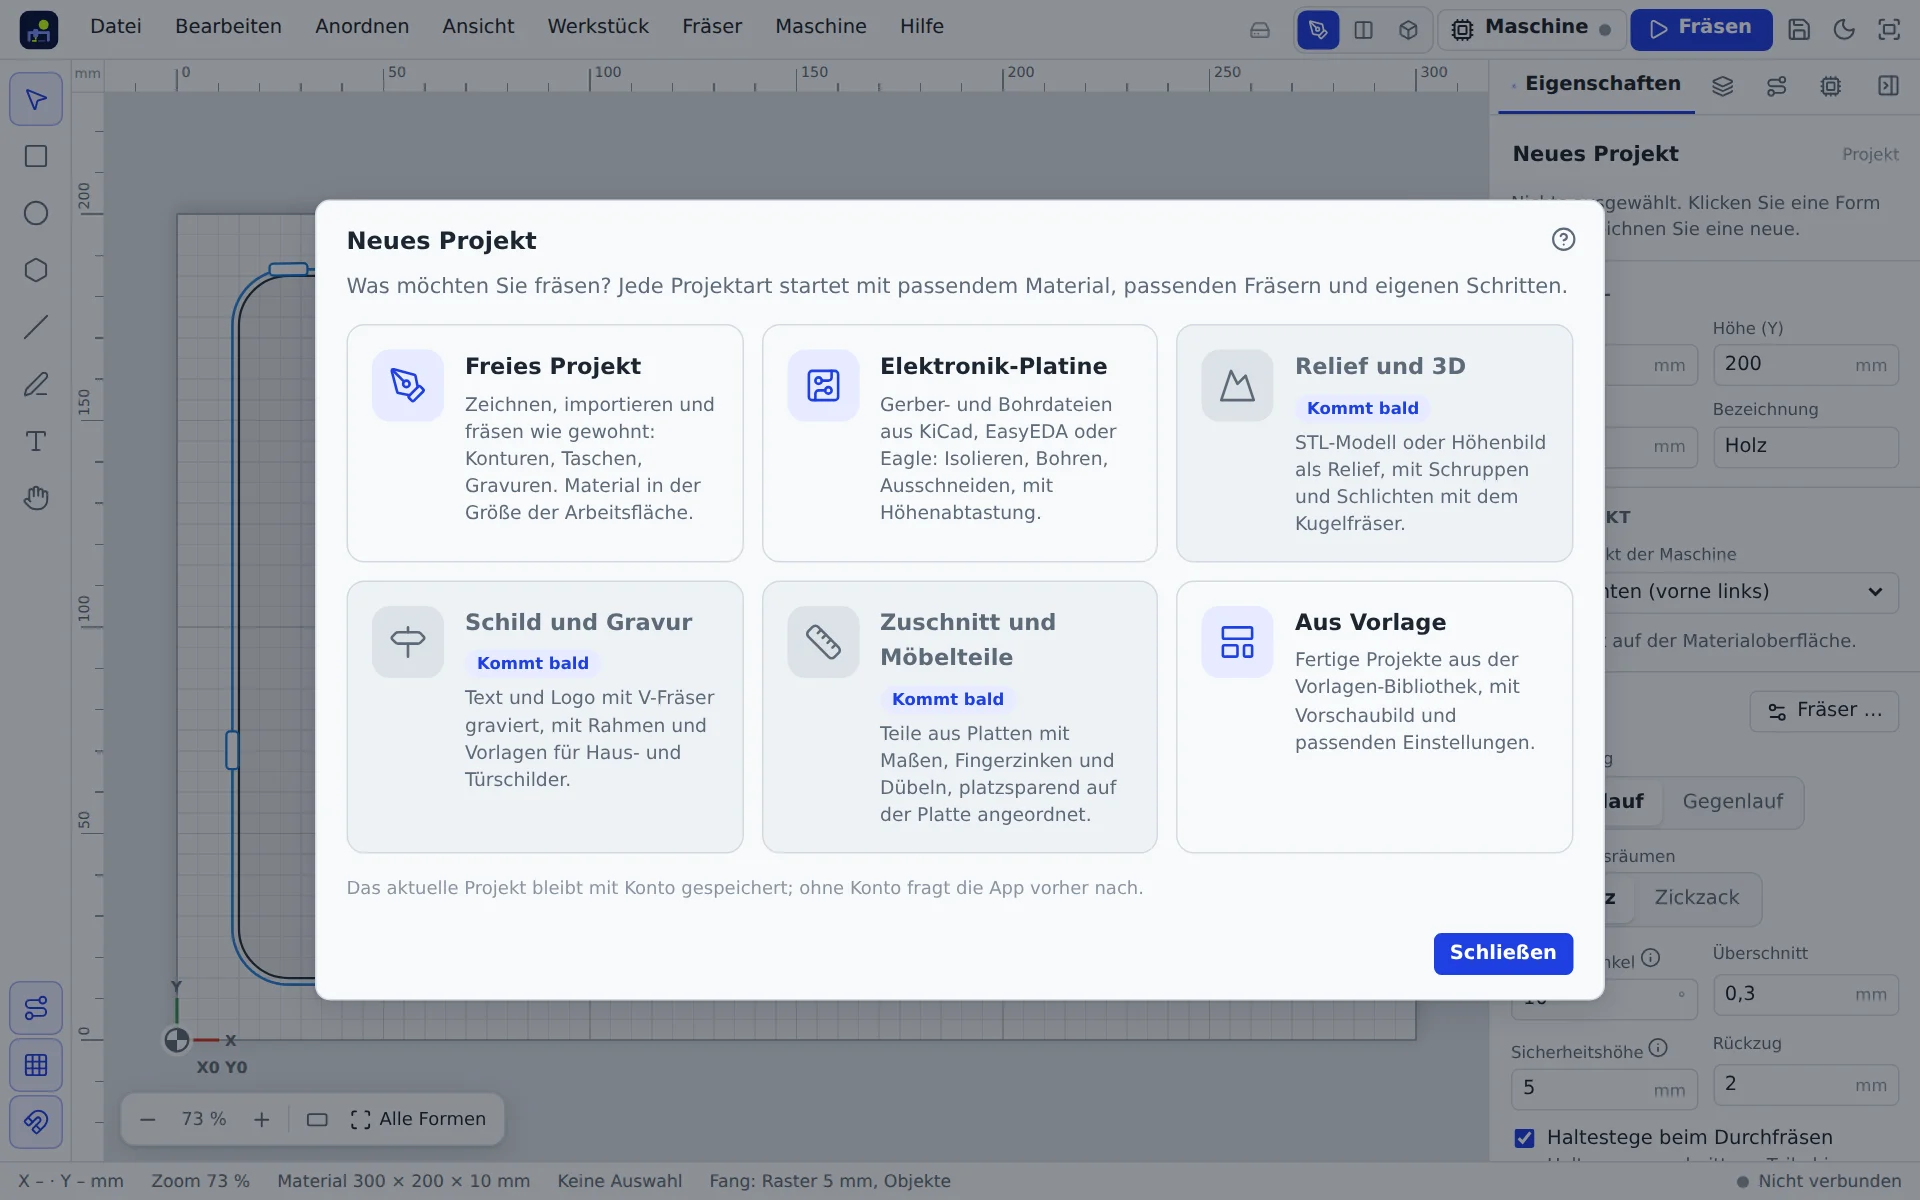
Task: Click the Schließen button
Action: [x=1503, y=953]
